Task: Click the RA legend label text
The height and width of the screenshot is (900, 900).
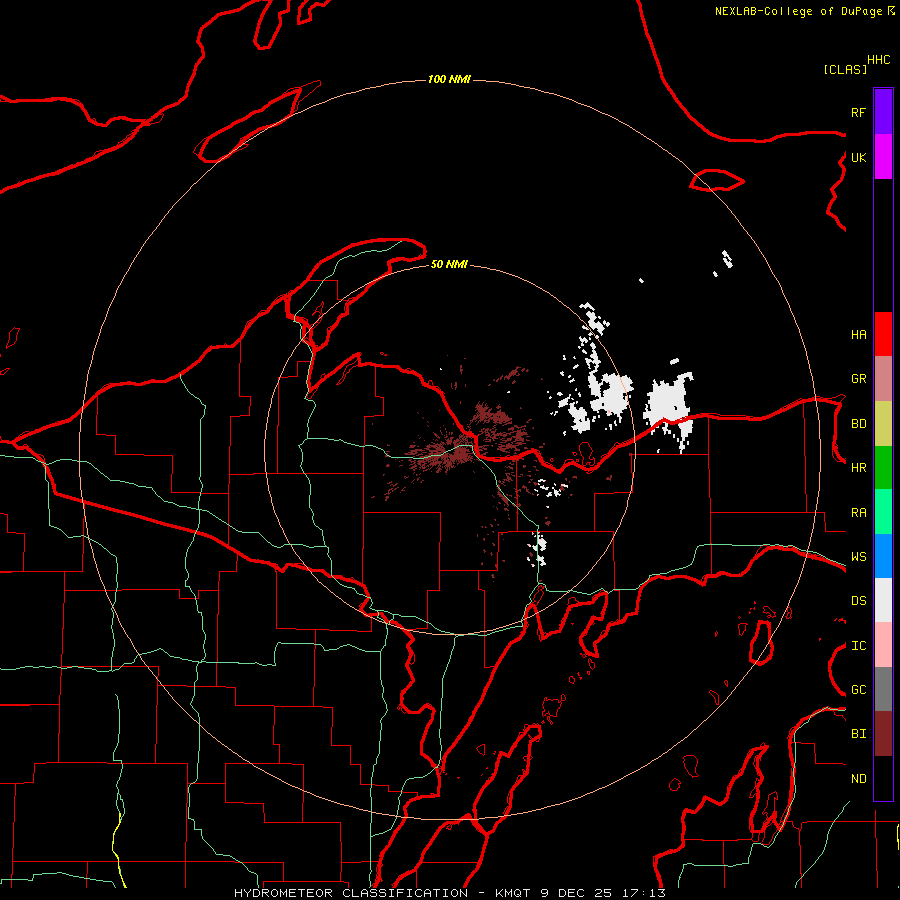Action: click(x=858, y=513)
